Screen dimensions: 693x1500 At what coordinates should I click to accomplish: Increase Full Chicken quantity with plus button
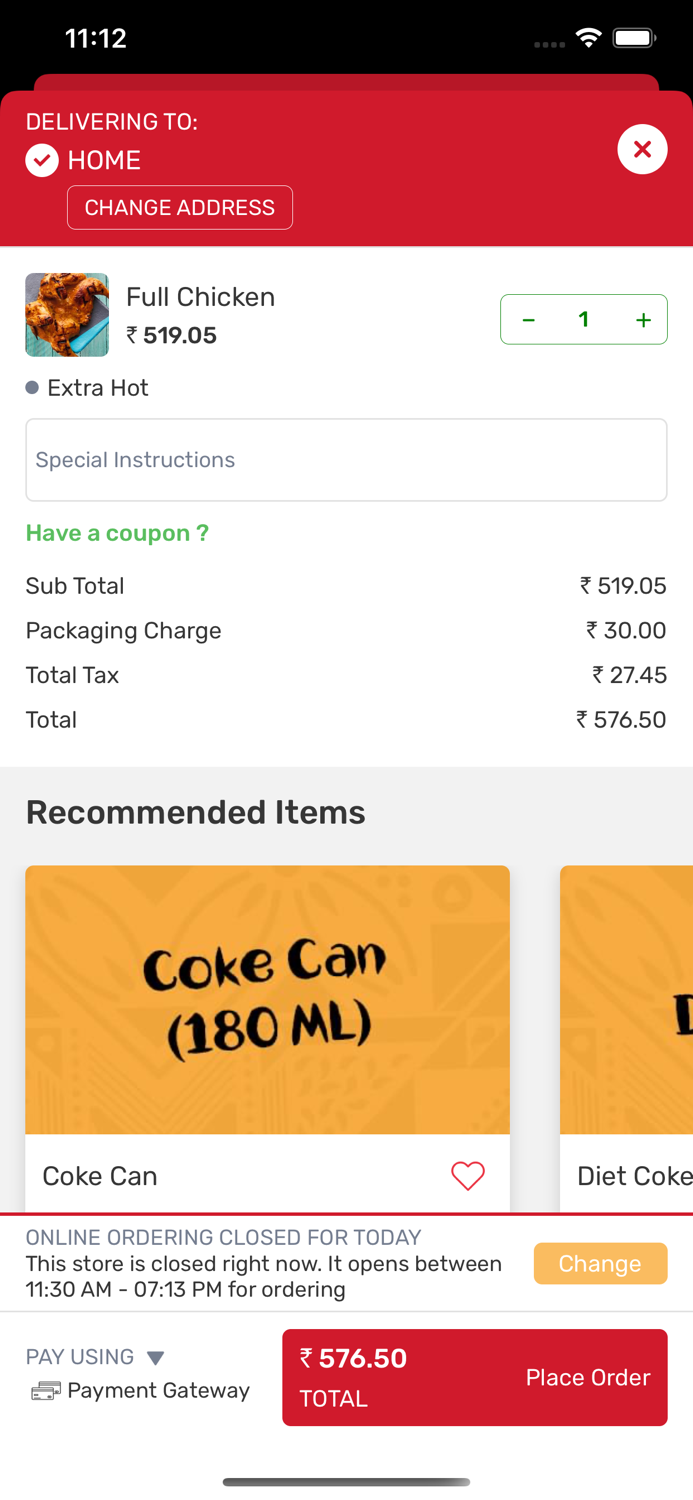click(x=642, y=320)
